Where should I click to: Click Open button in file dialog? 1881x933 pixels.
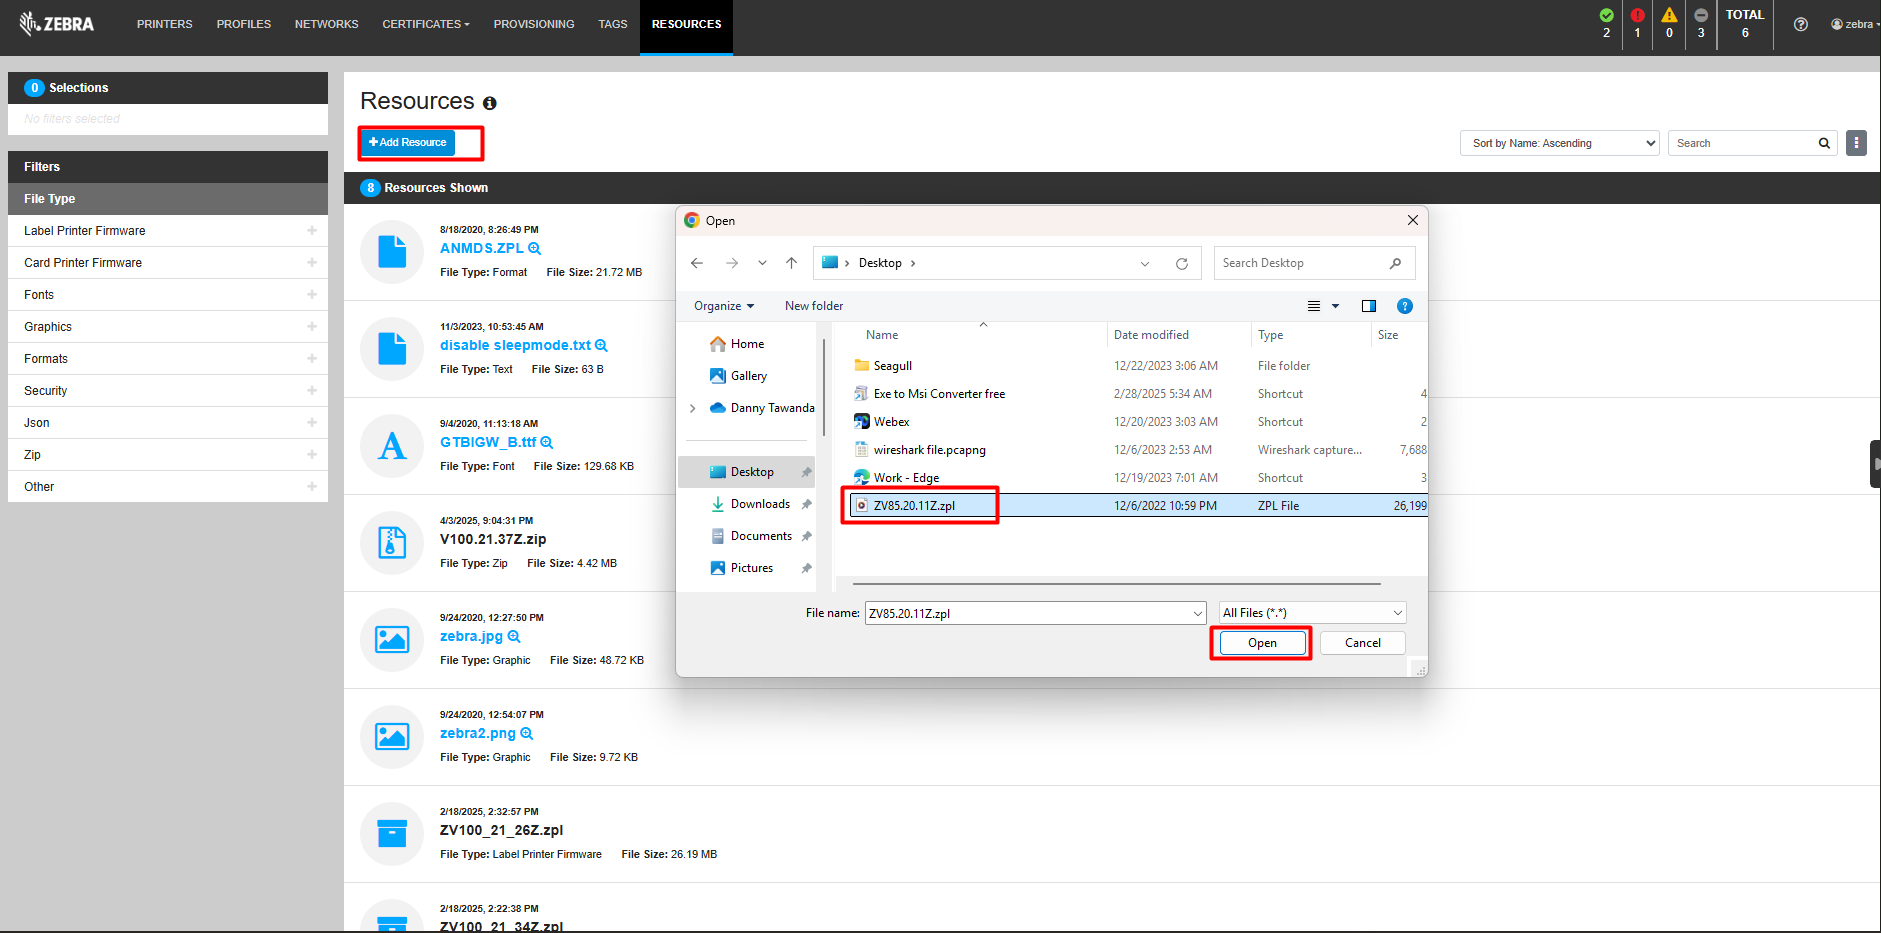click(1262, 643)
